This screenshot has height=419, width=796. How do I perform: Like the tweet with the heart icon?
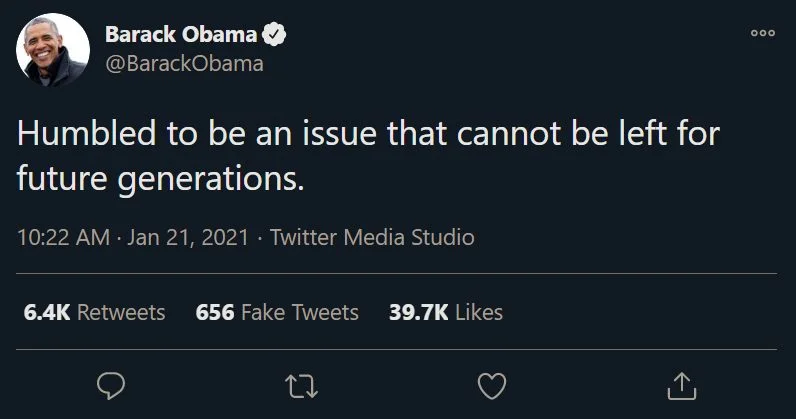pos(492,383)
